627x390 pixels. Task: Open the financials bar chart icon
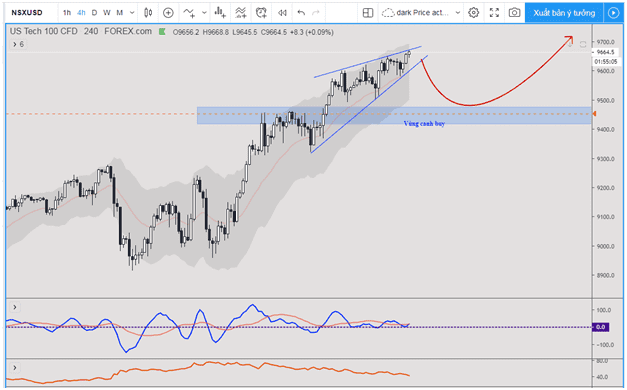(x=220, y=13)
